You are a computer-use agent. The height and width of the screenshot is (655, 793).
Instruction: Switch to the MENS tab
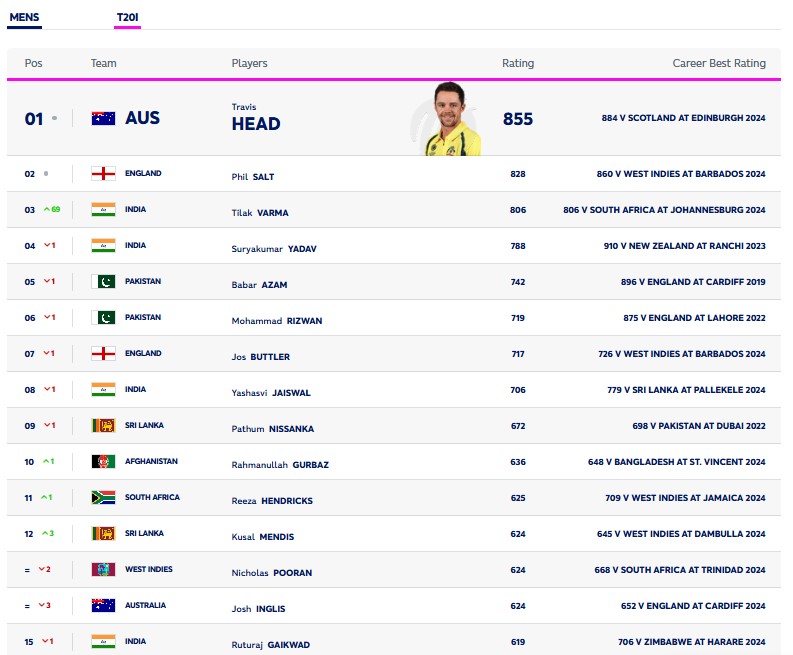(25, 17)
